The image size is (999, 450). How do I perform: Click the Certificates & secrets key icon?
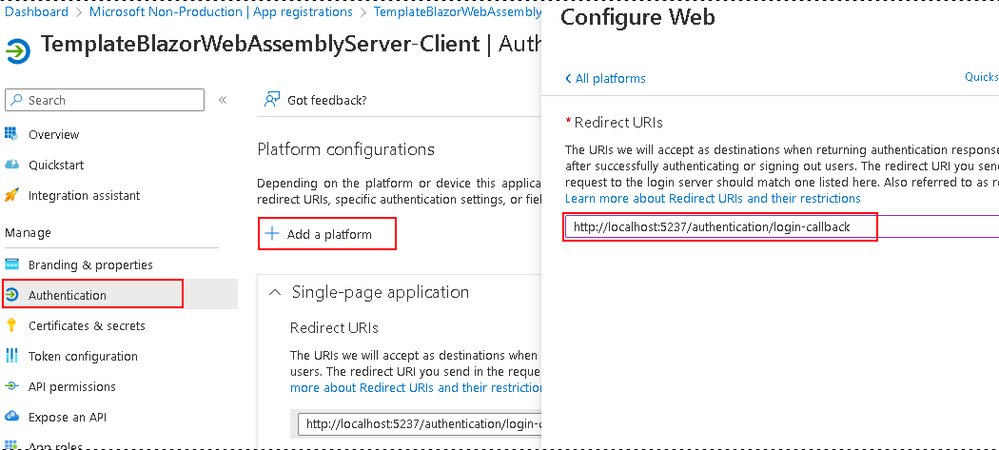pyautogui.click(x=11, y=325)
